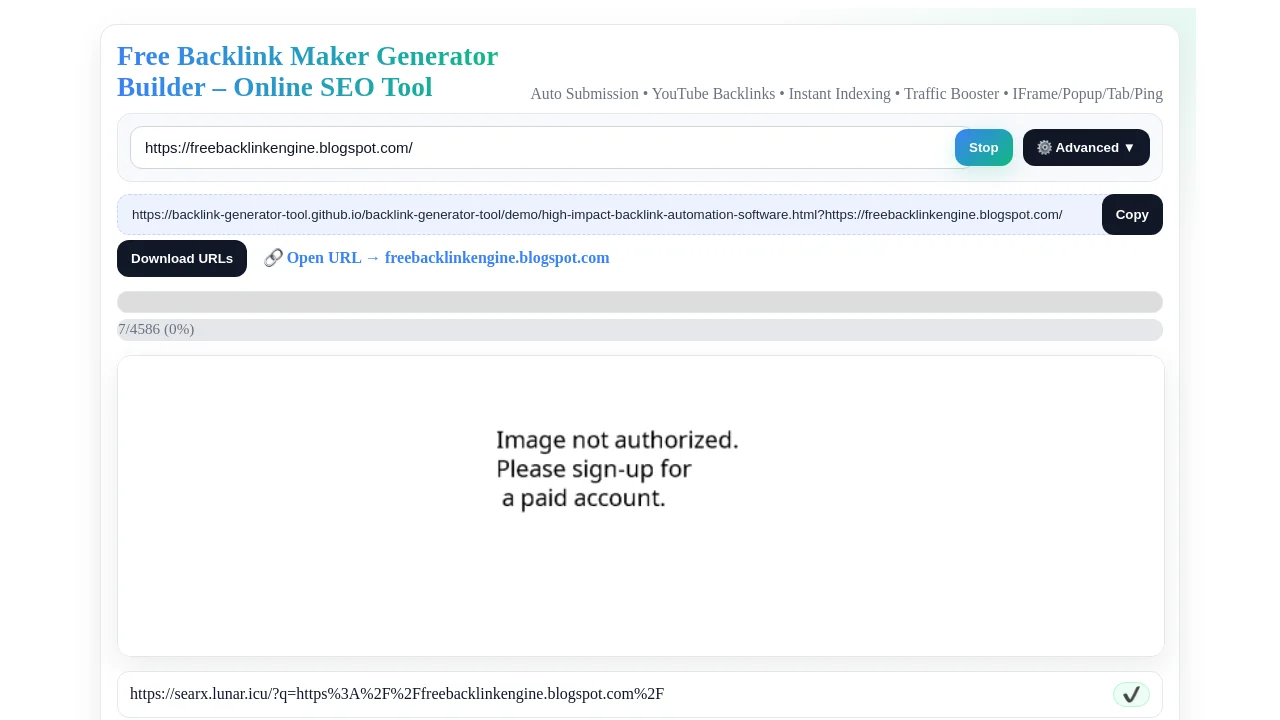Click the gear icon on Advanced button
This screenshot has height=720, width=1280.
tap(1044, 148)
